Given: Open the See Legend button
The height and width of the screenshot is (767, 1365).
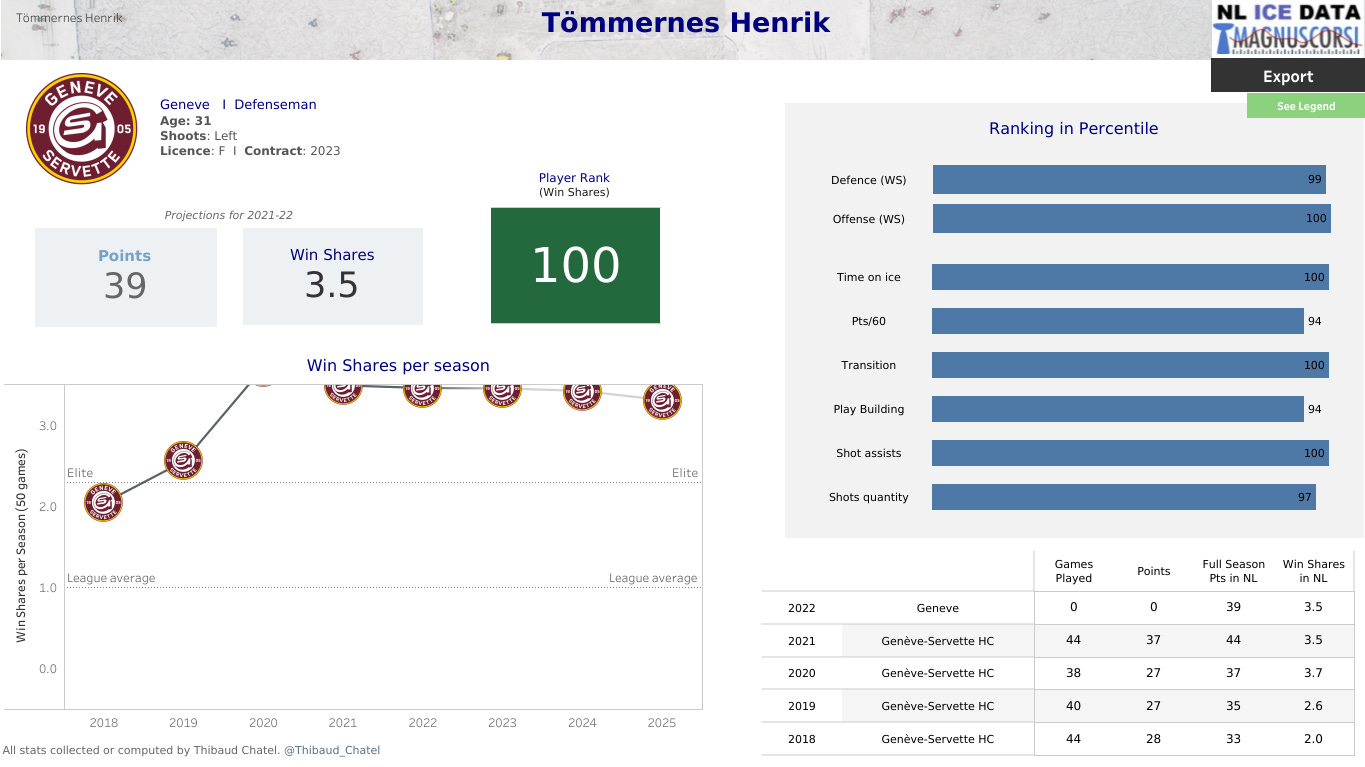Looking at the screenshot, I should coord(1305,106).
